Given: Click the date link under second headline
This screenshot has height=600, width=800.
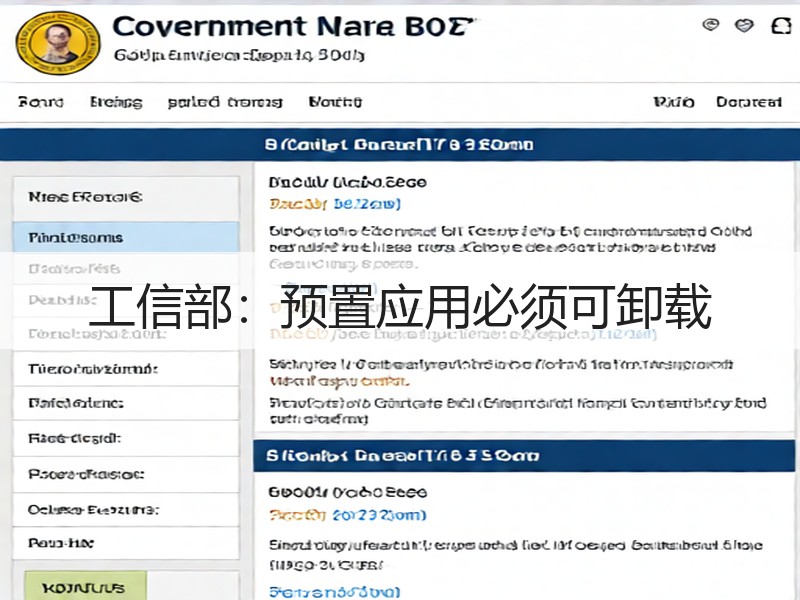Looking at the screenshot, I should [x=347, y=515].
